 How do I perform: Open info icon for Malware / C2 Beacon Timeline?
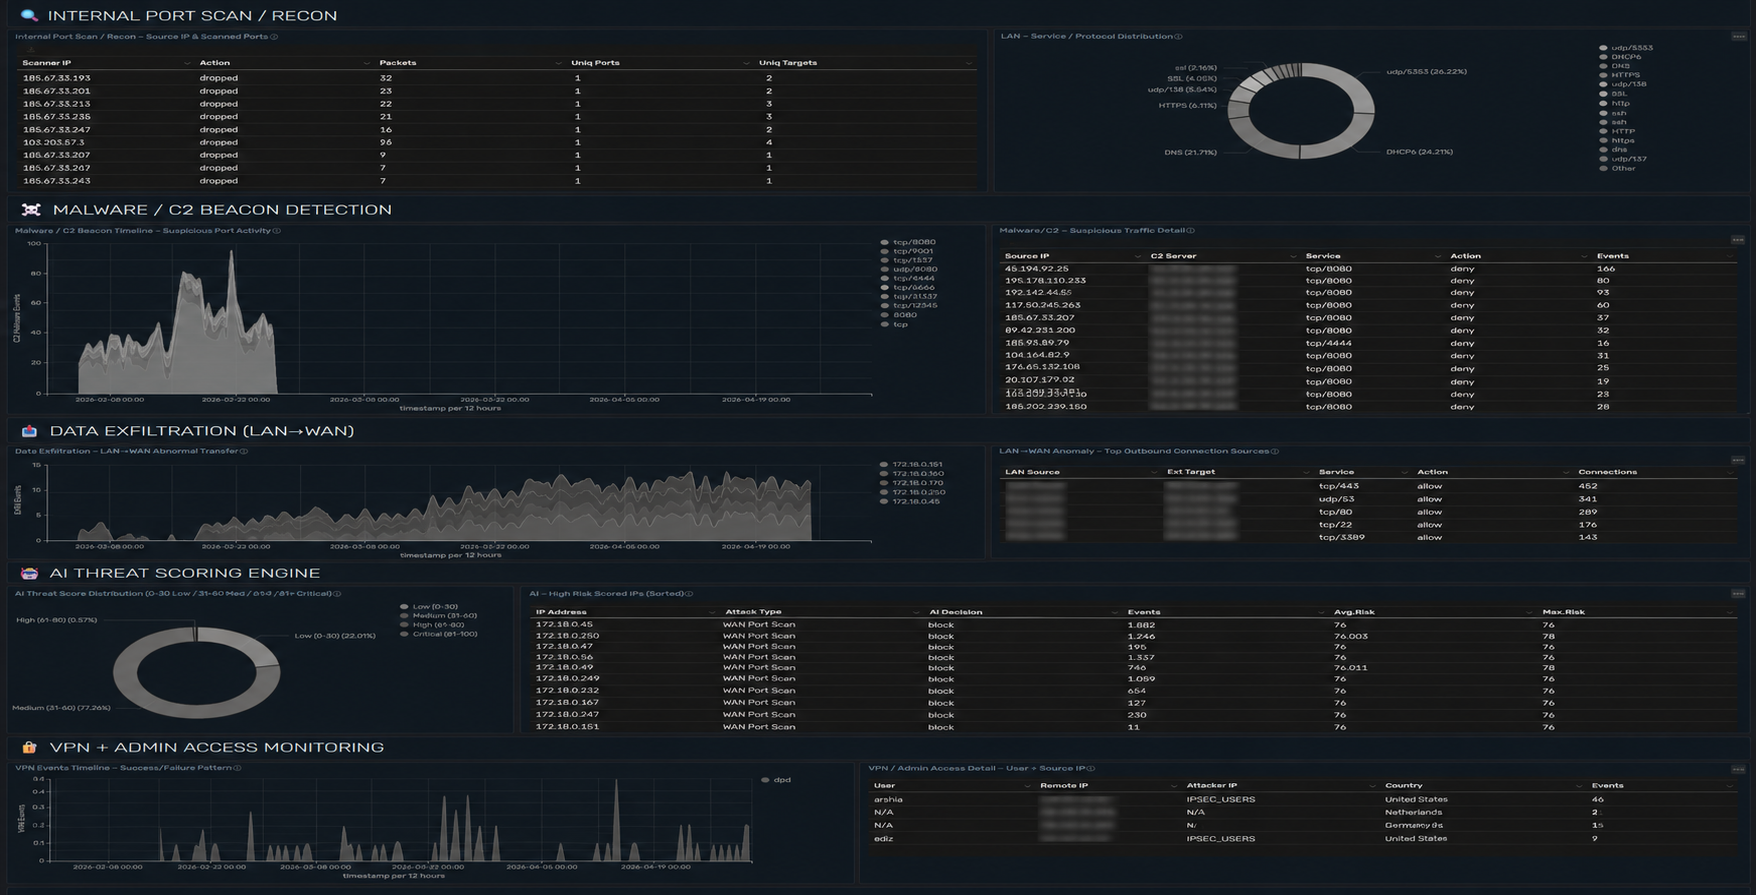[277, 231]
